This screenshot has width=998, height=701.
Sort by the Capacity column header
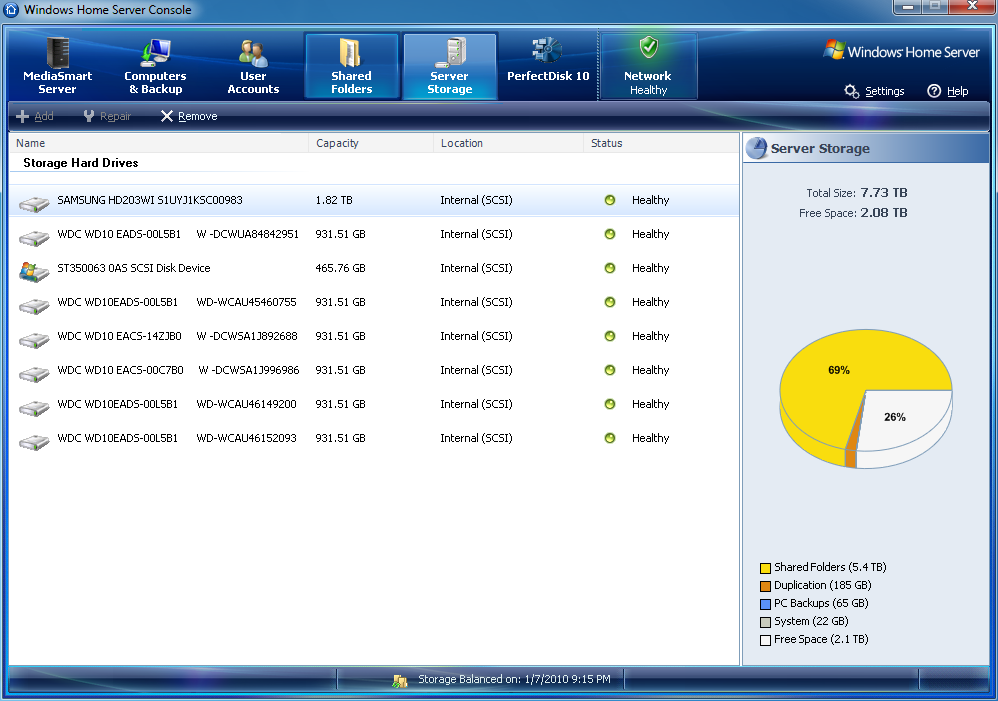[371, 143]
